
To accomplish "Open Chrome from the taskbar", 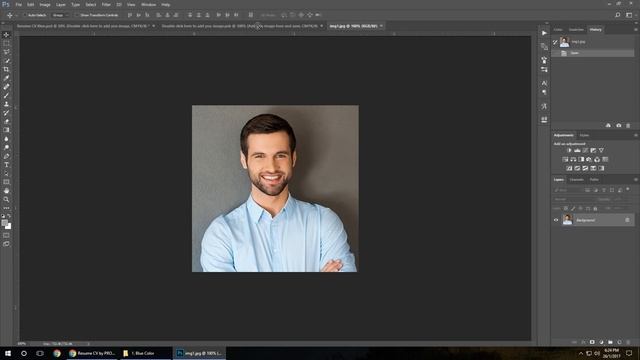I will 57,353.
